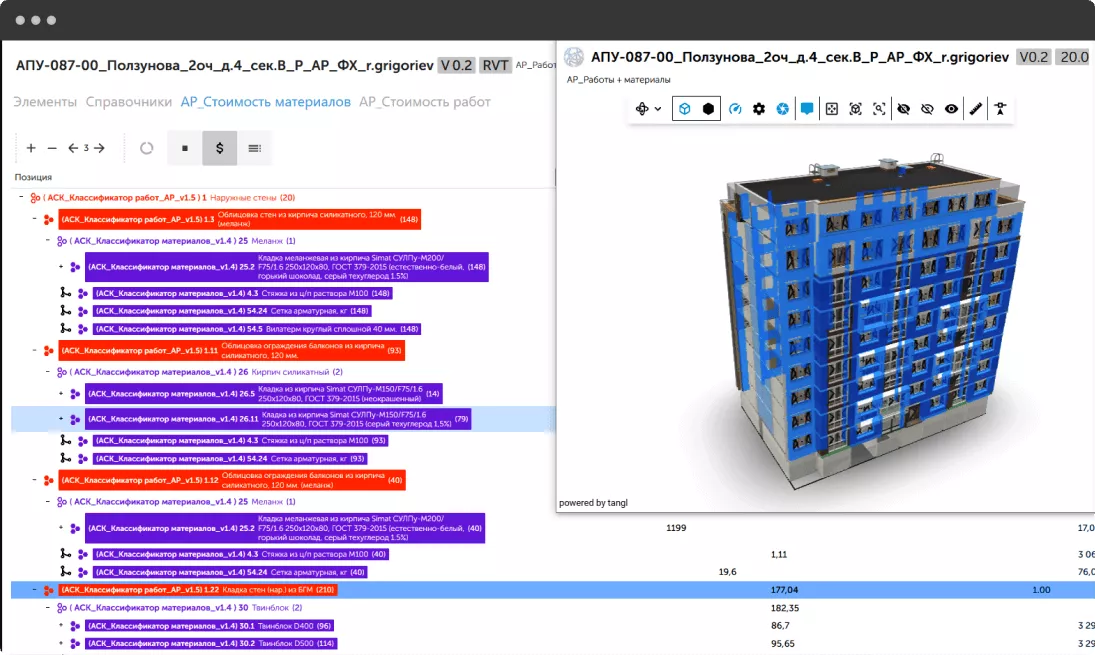The height and width of the screenshot is (655, 1095).
Task: Switch to the Элементы tab
Action: click(x=45, y=102)
